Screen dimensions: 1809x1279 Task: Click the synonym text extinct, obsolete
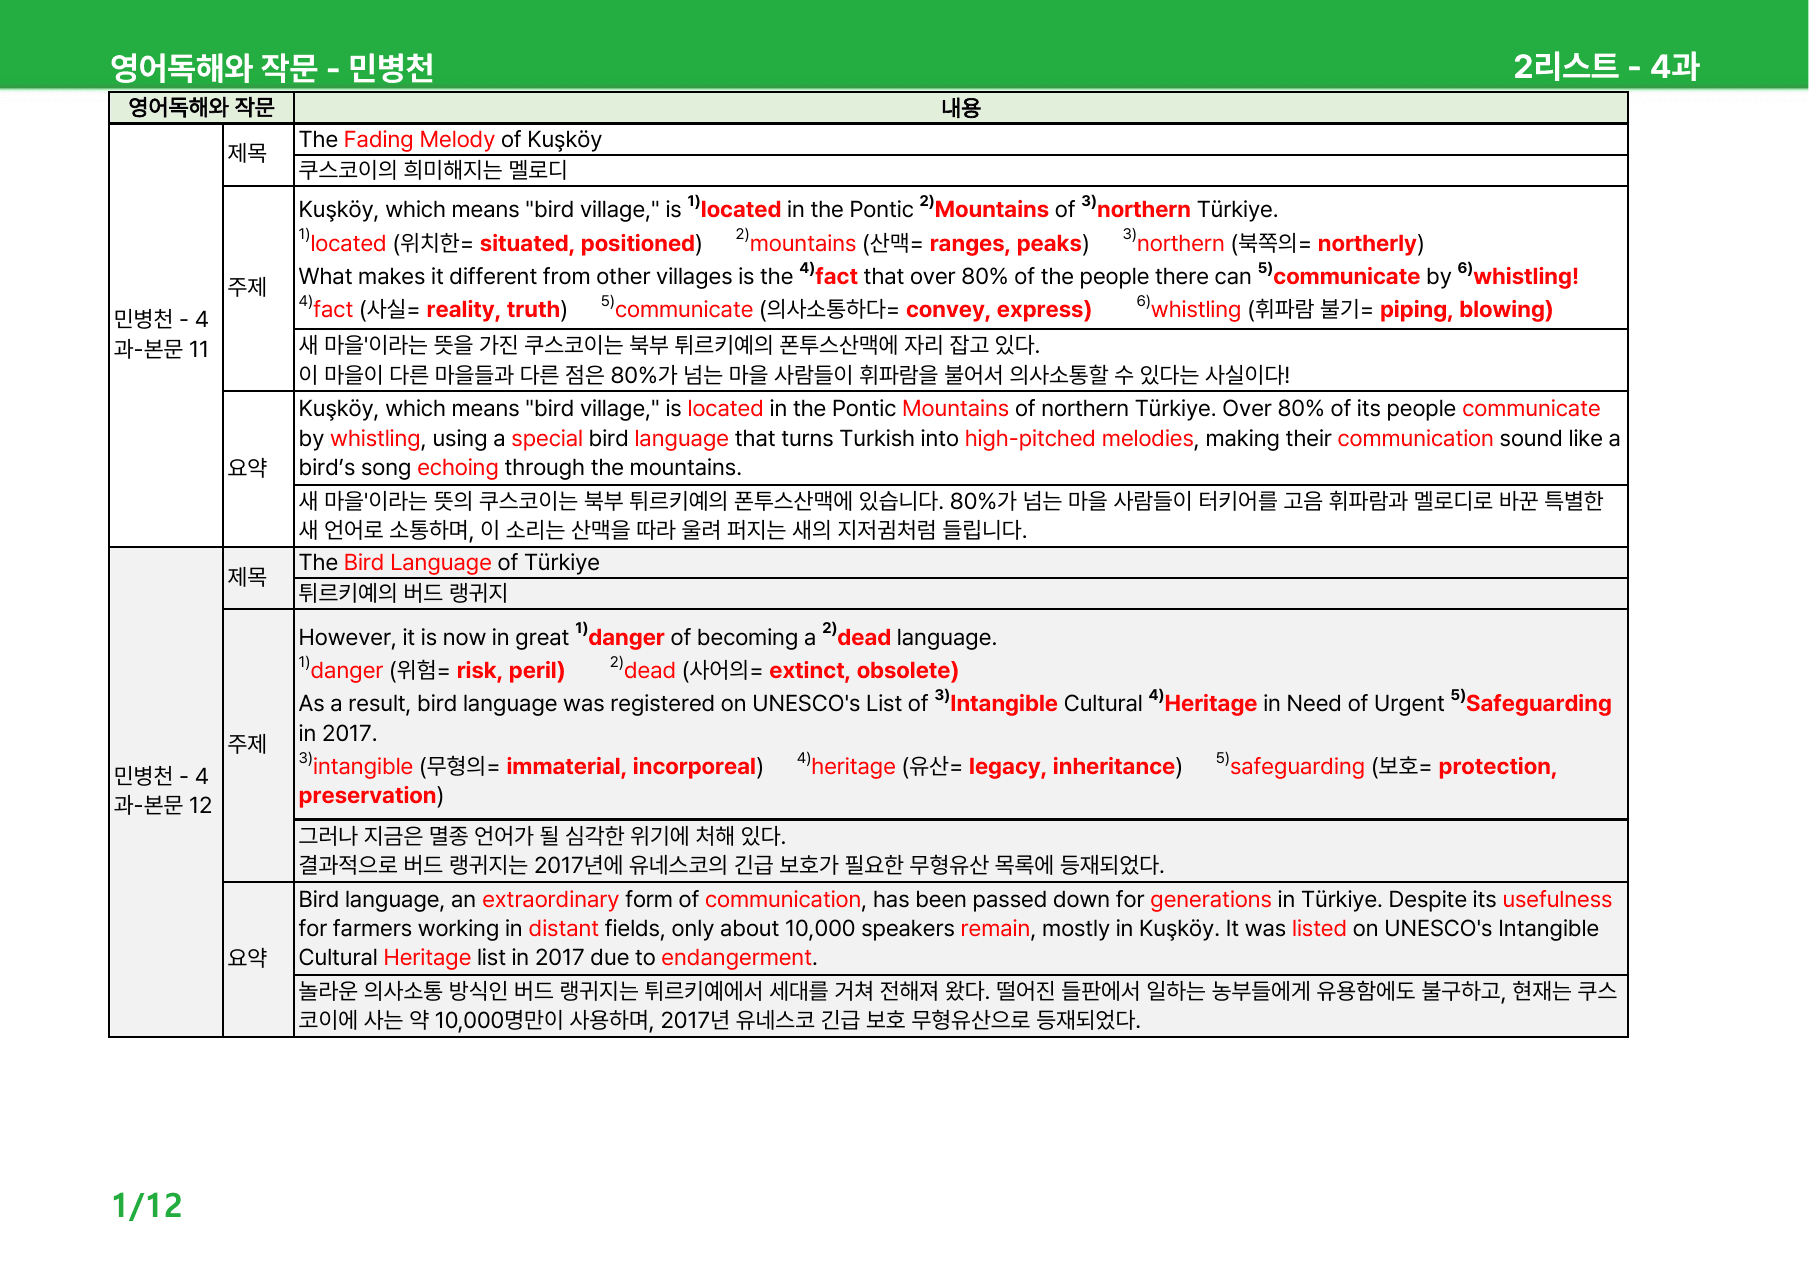point(864,670)
